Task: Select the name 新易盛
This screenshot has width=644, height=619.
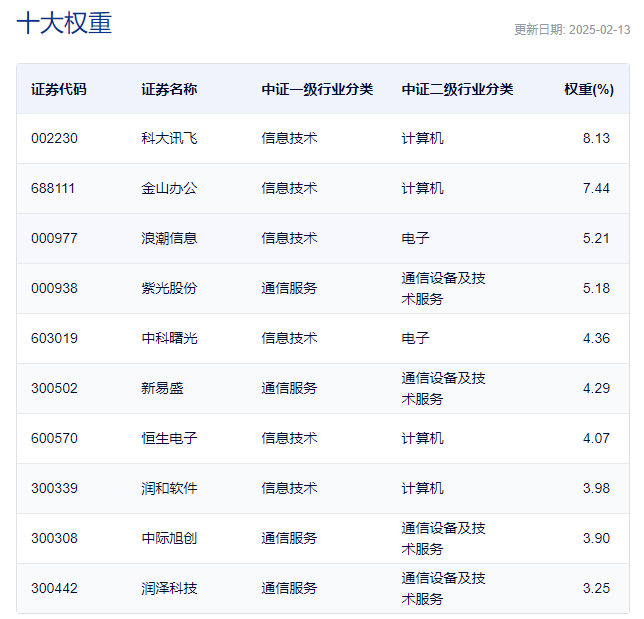Action: (162, 388)
